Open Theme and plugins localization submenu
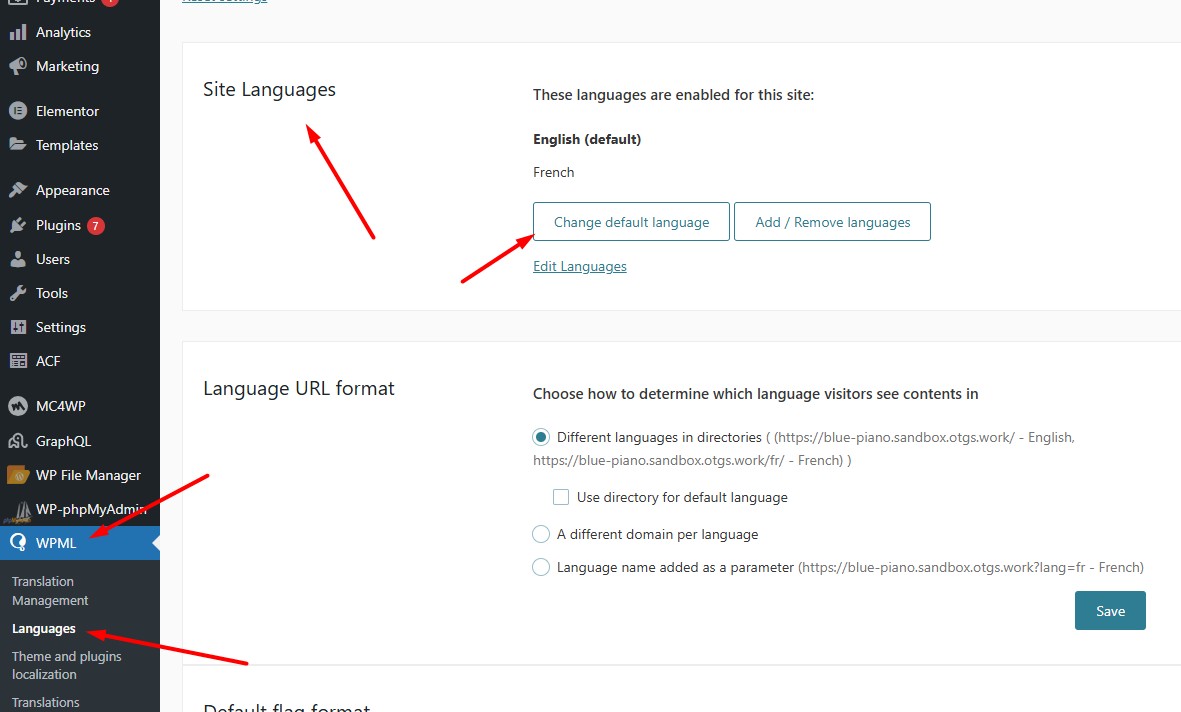Viewport: 1181px width, 712px height. 66,665
